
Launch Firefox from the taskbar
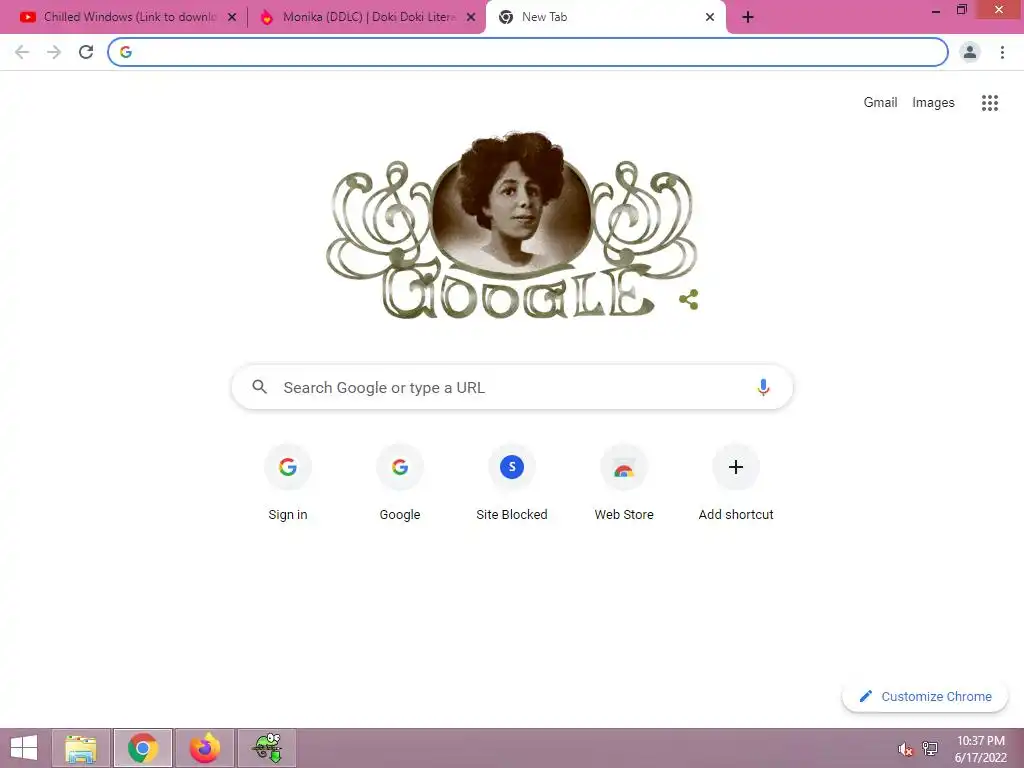204,748
